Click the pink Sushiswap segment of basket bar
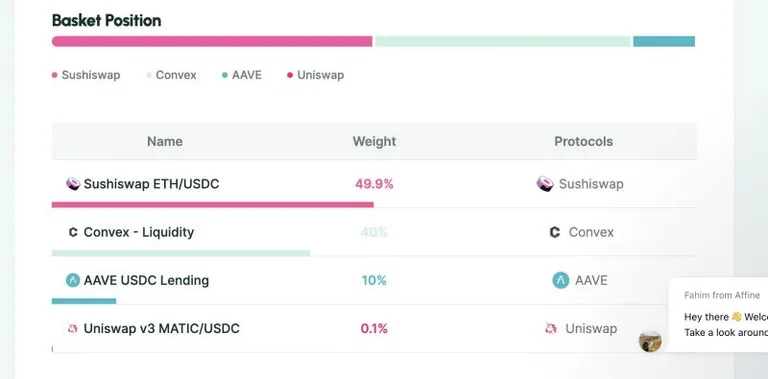The height and width of the screenshot is (379, 768). [212, 41]
